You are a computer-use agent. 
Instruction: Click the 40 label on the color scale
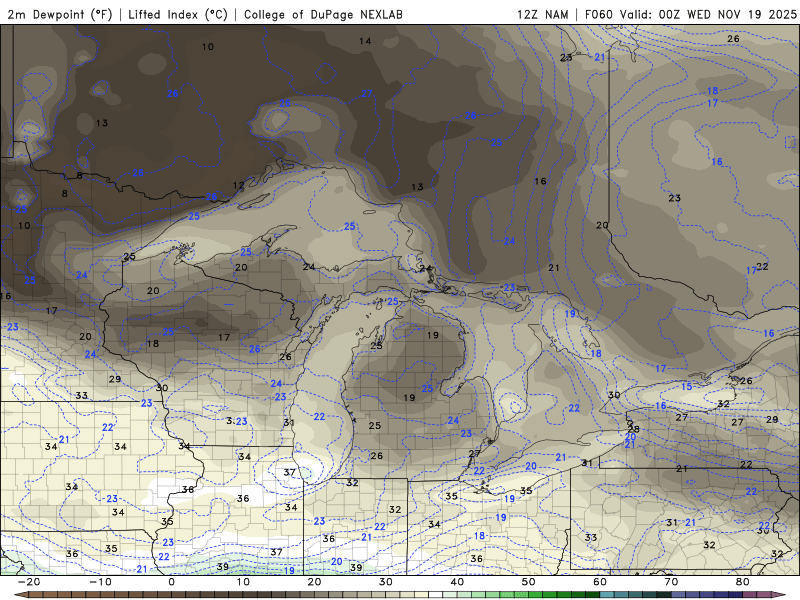[457, 582]
